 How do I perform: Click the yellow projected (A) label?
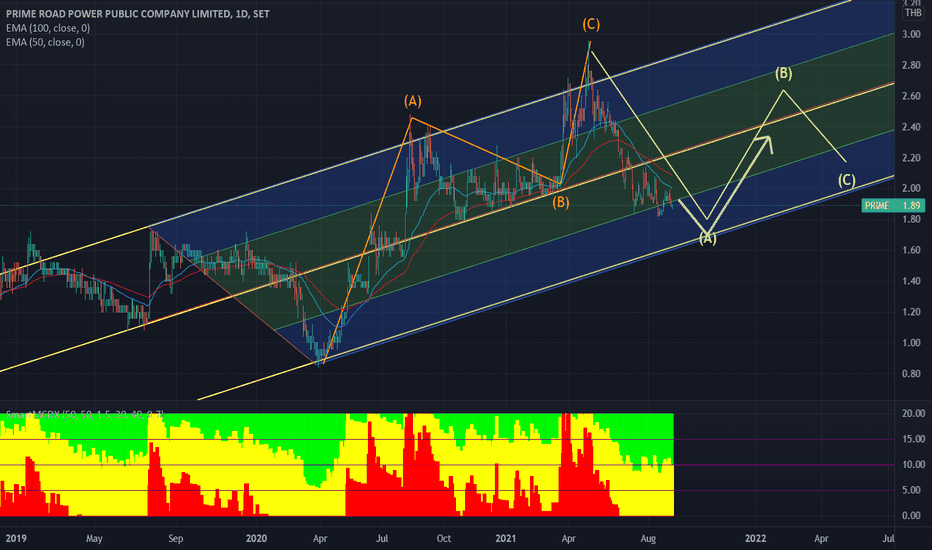point(707,239)
